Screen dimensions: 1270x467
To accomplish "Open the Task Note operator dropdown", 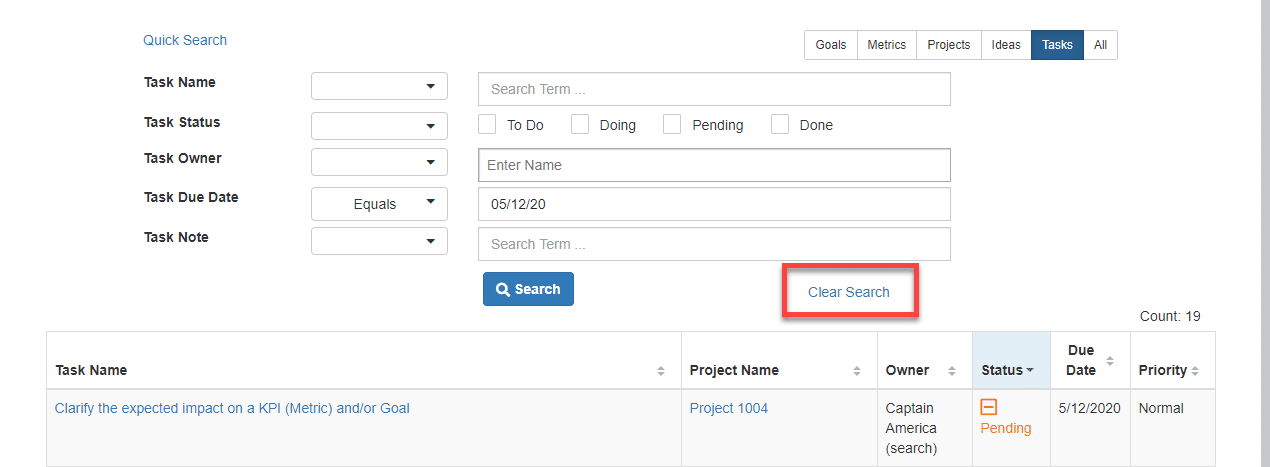I will tap(379, 241).
